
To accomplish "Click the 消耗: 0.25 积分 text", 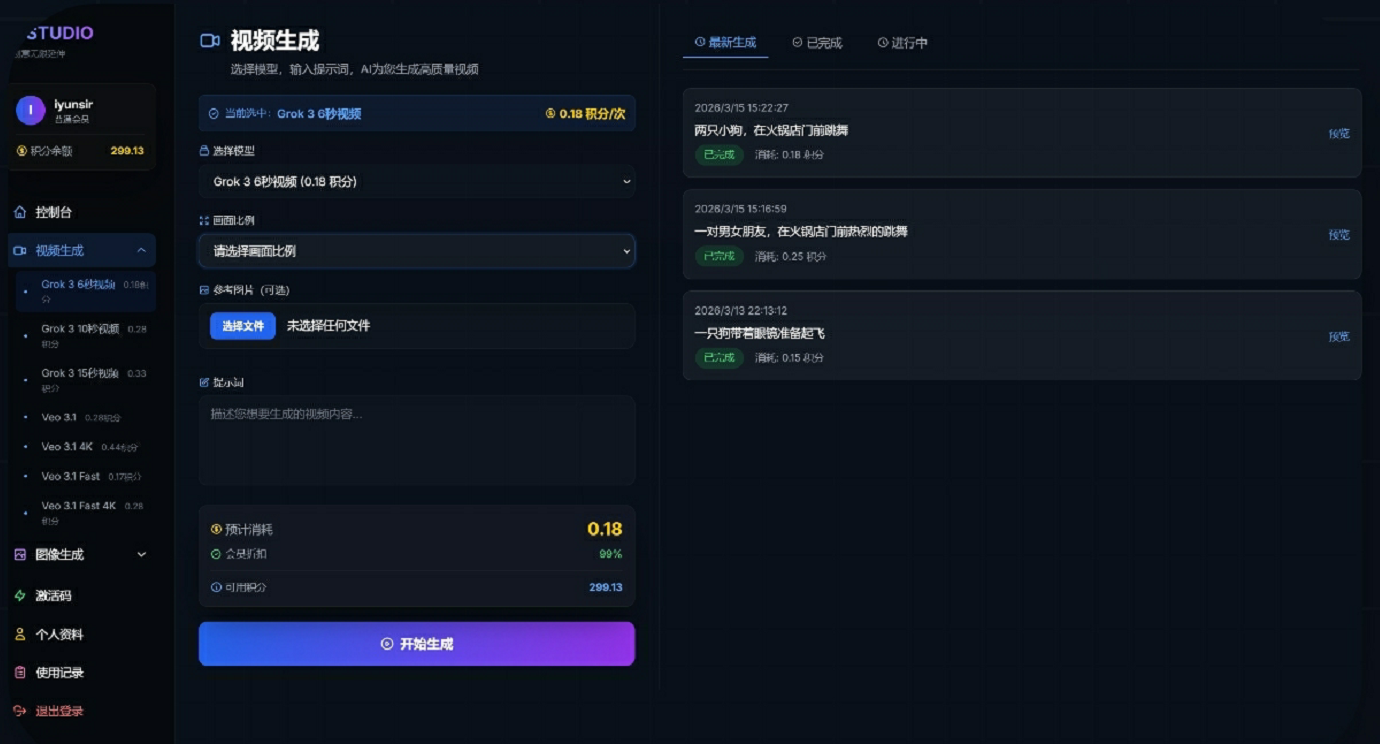I will click(x=790, y=257).
